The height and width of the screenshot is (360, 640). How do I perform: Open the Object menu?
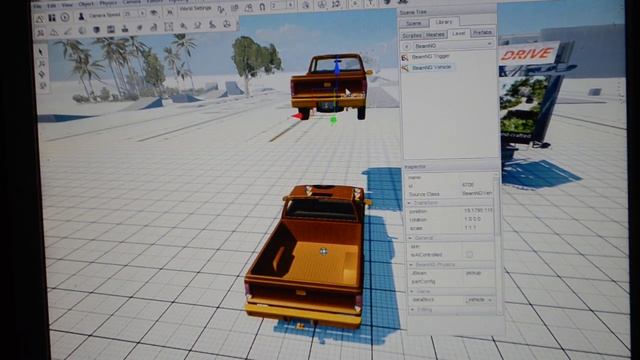[x=86, y=4]
